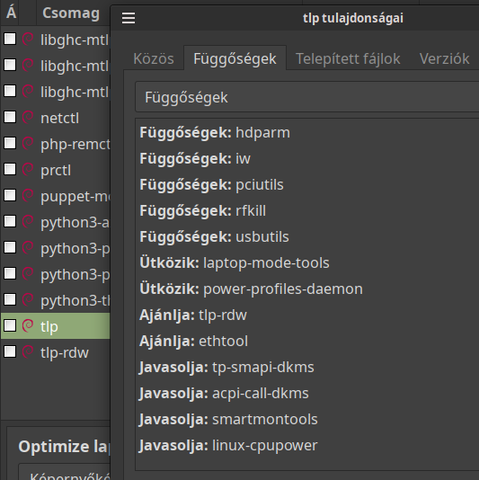Click the Ajánlja tlp-rdw entry
Viewport: 479px width, 480px height.
click(x=193, y=315)
